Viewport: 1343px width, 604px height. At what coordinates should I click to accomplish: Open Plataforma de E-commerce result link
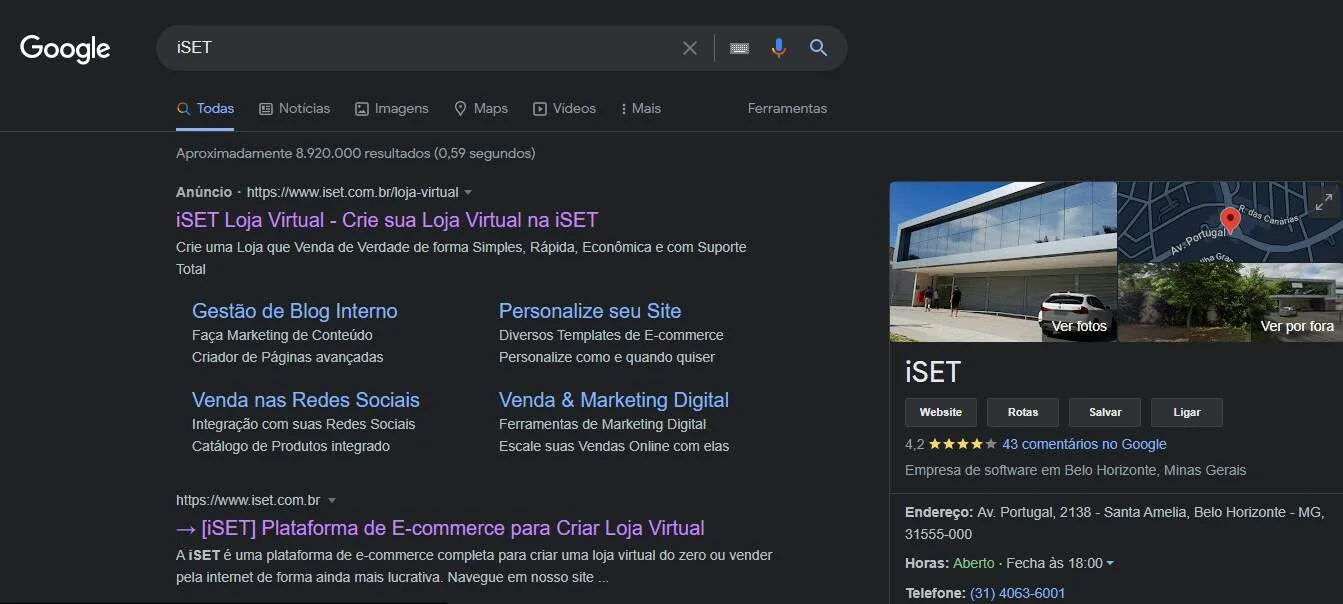point(440,528)
